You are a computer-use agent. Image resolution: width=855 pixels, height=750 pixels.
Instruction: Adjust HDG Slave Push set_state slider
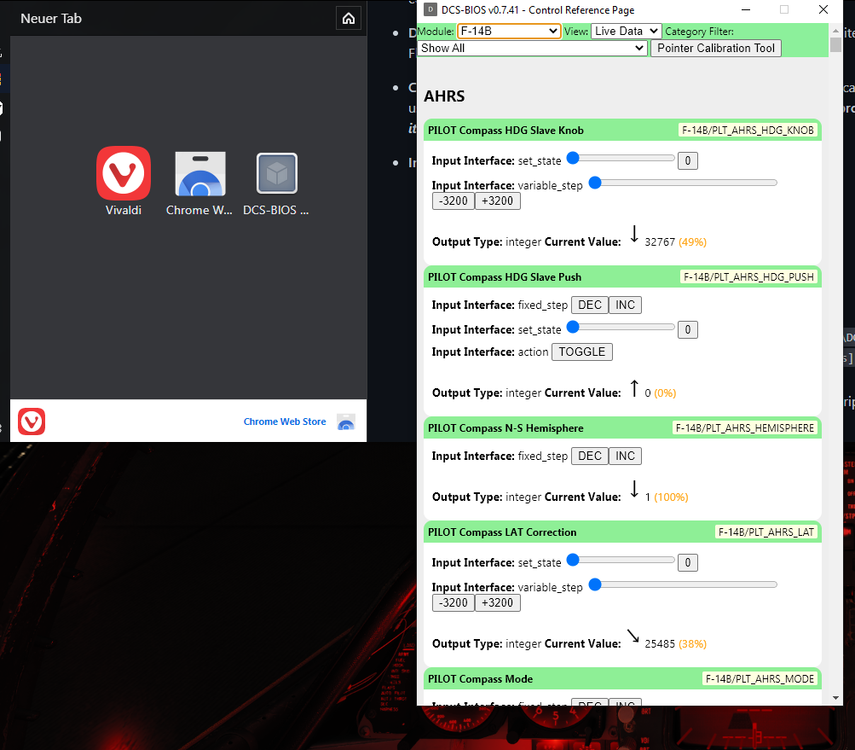[x=621, y=327]
